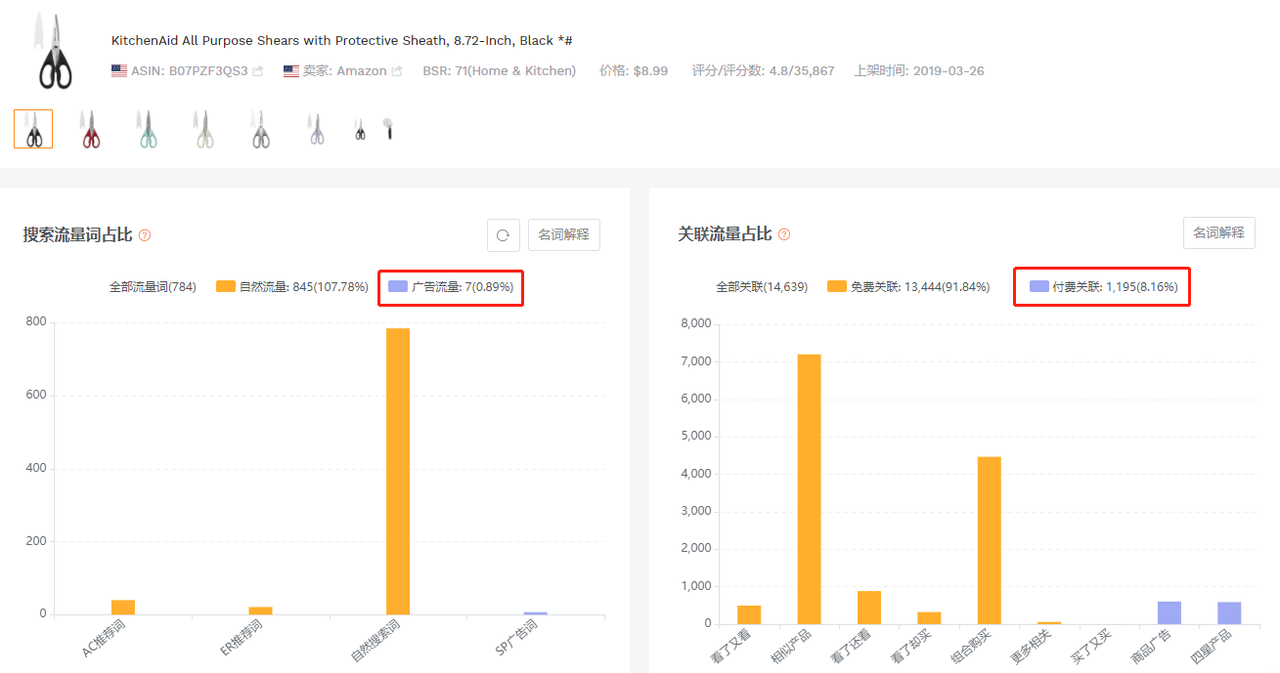Select the red shears variant thumbnail
The image size is (1280, 673).
tap(91, 130)
